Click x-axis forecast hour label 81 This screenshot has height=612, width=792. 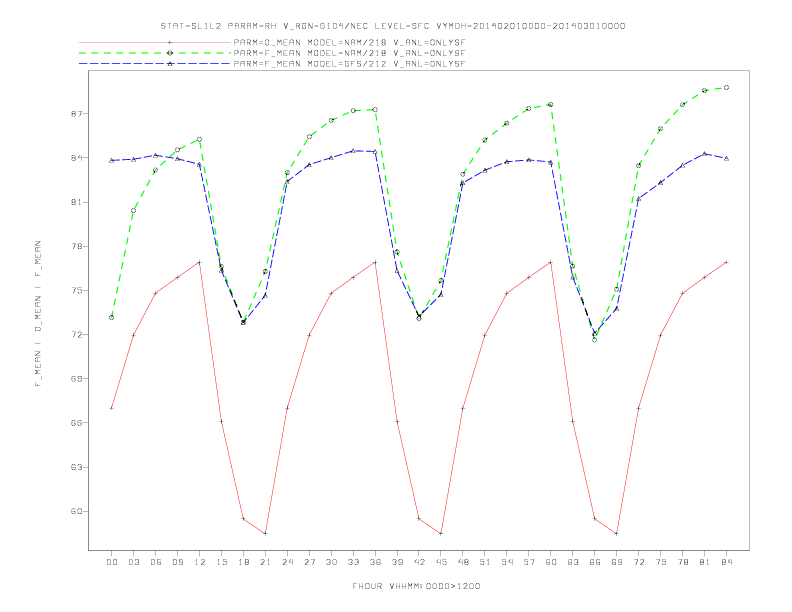[x=705, y=562]
